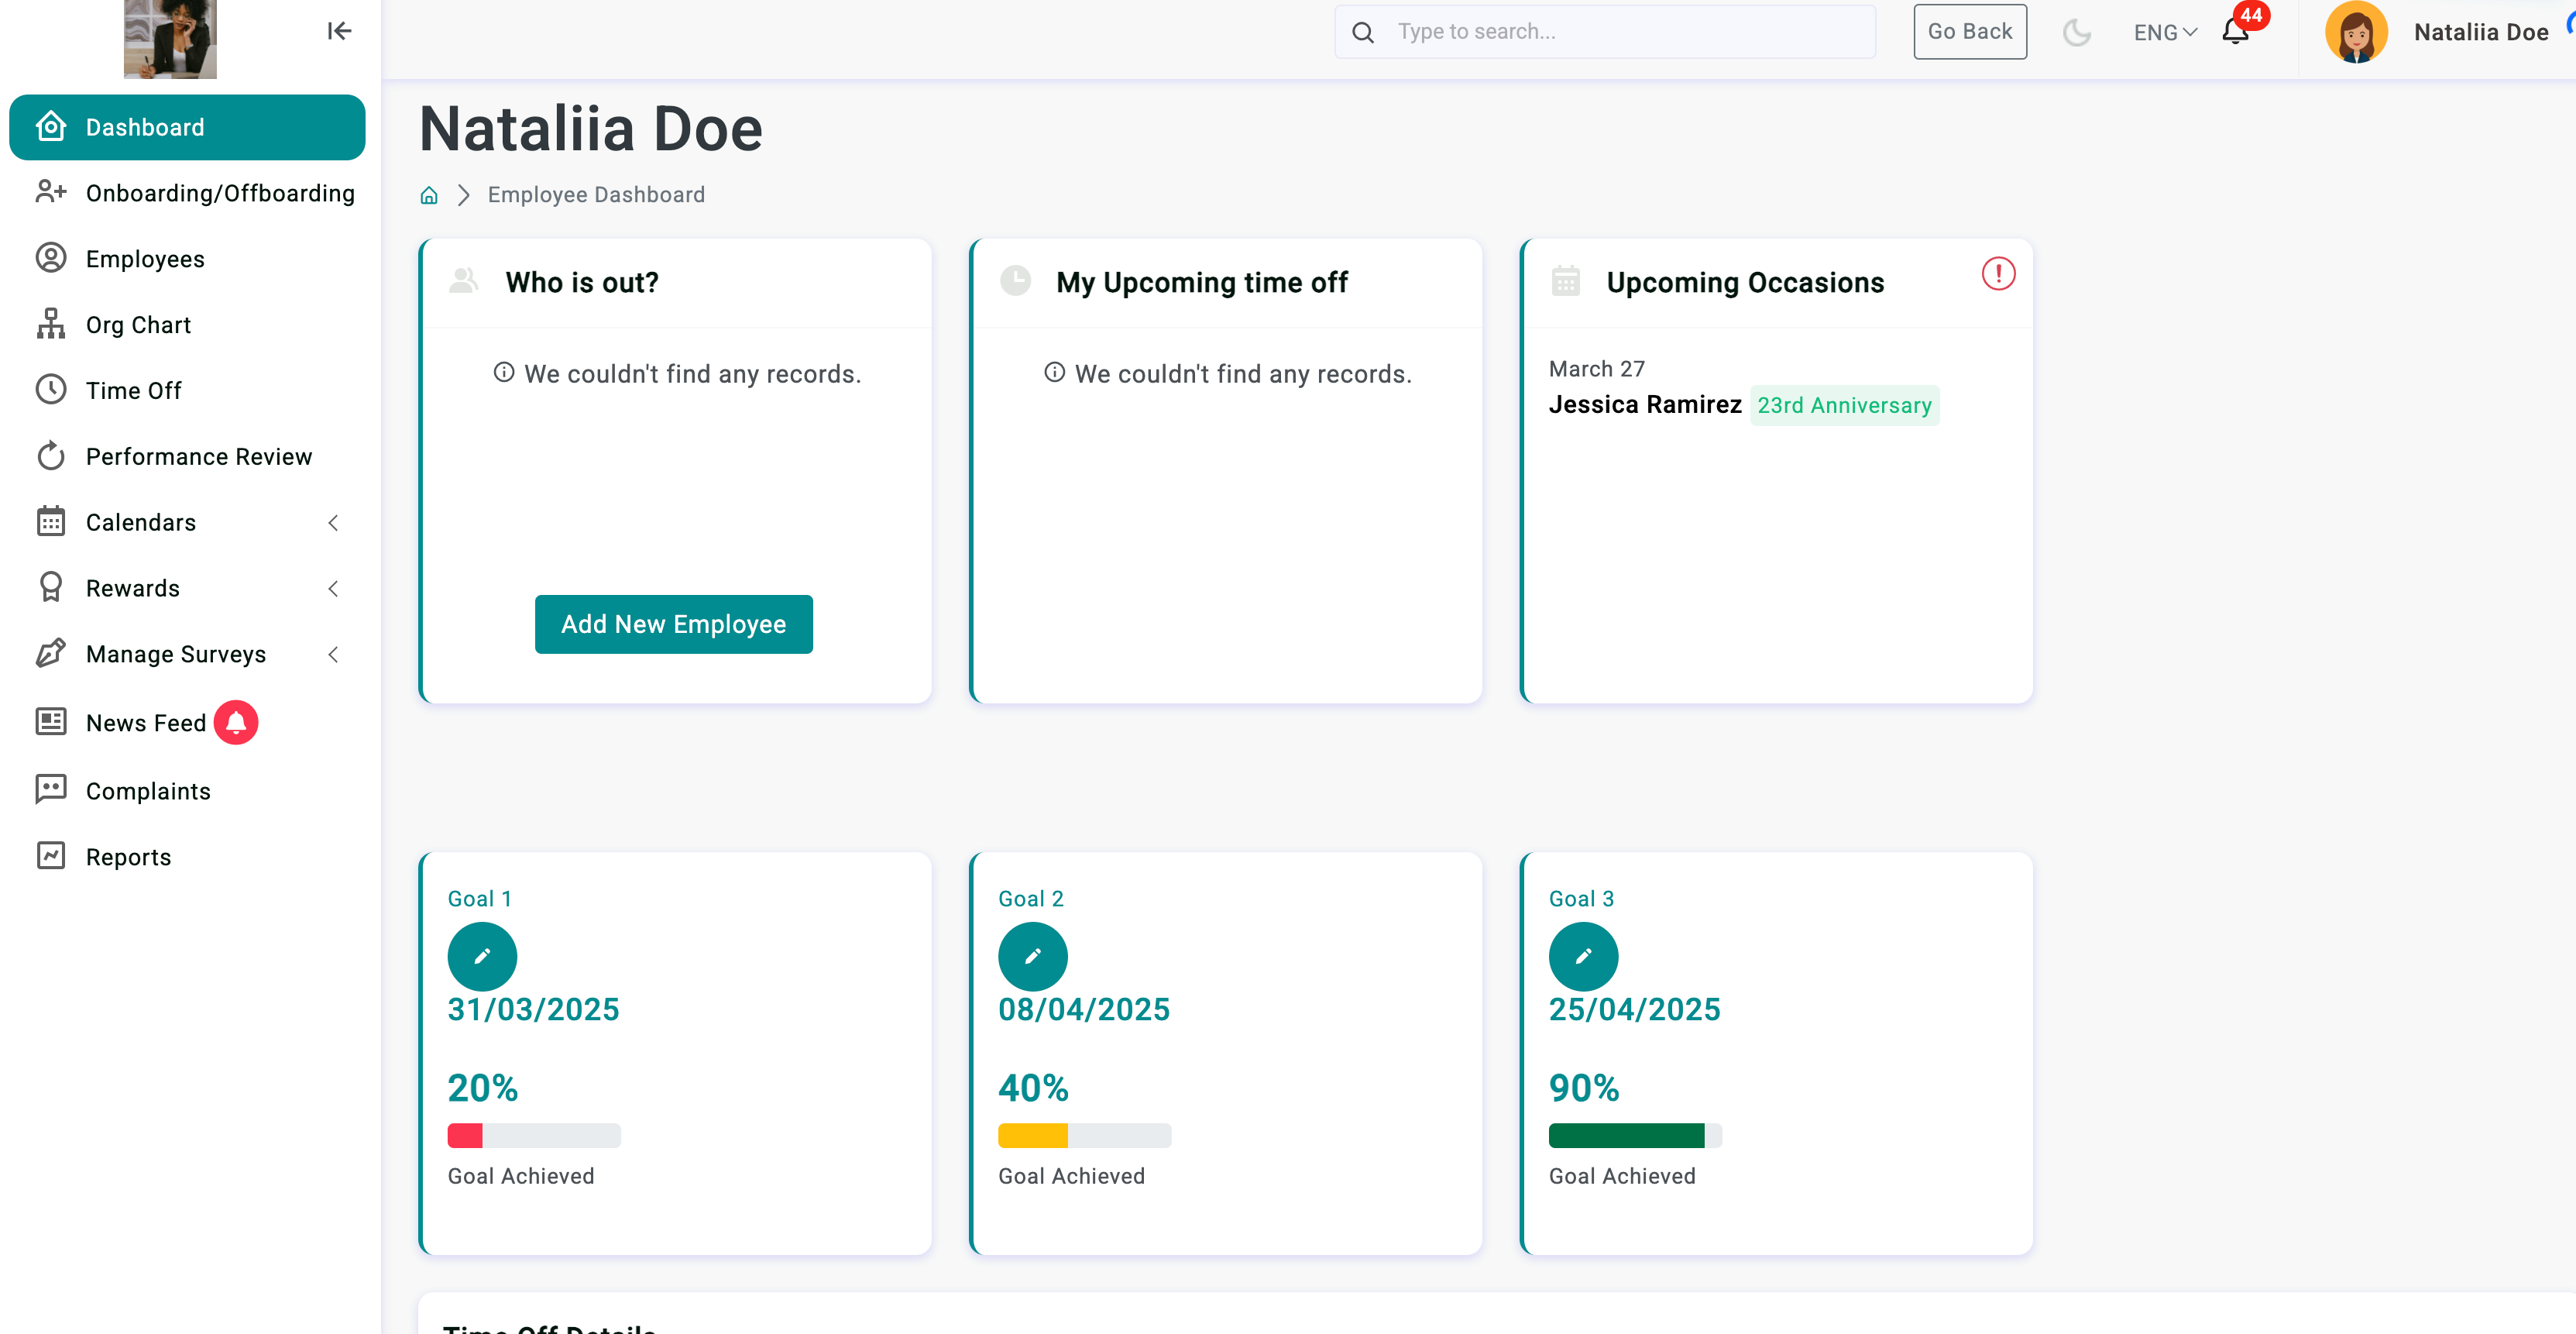Open Performance Review menu item
Image resolution: width=2576 pixels, height=1334 pixels.
187,457
